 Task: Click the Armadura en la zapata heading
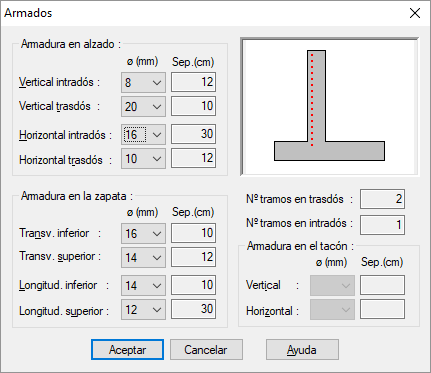tap(77, 196)
